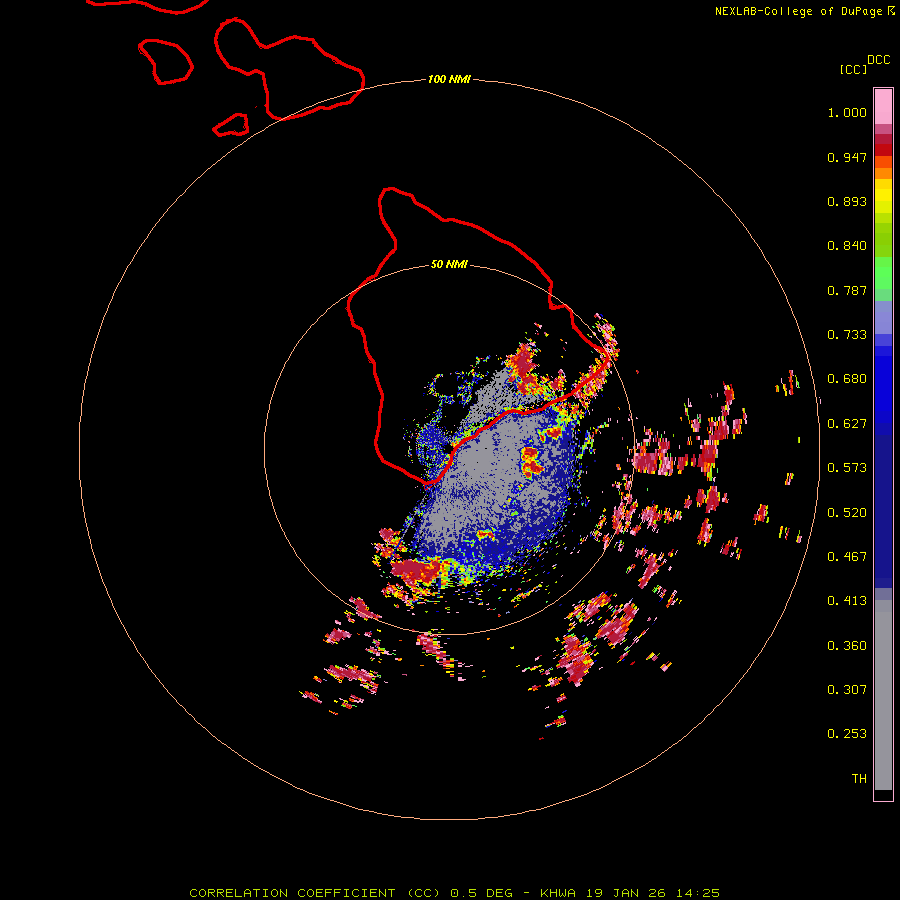Image resolution: width=900 pixels, height=900 pixels.
Task: Click the 0.520 scale value
Action: pos(847,513)
